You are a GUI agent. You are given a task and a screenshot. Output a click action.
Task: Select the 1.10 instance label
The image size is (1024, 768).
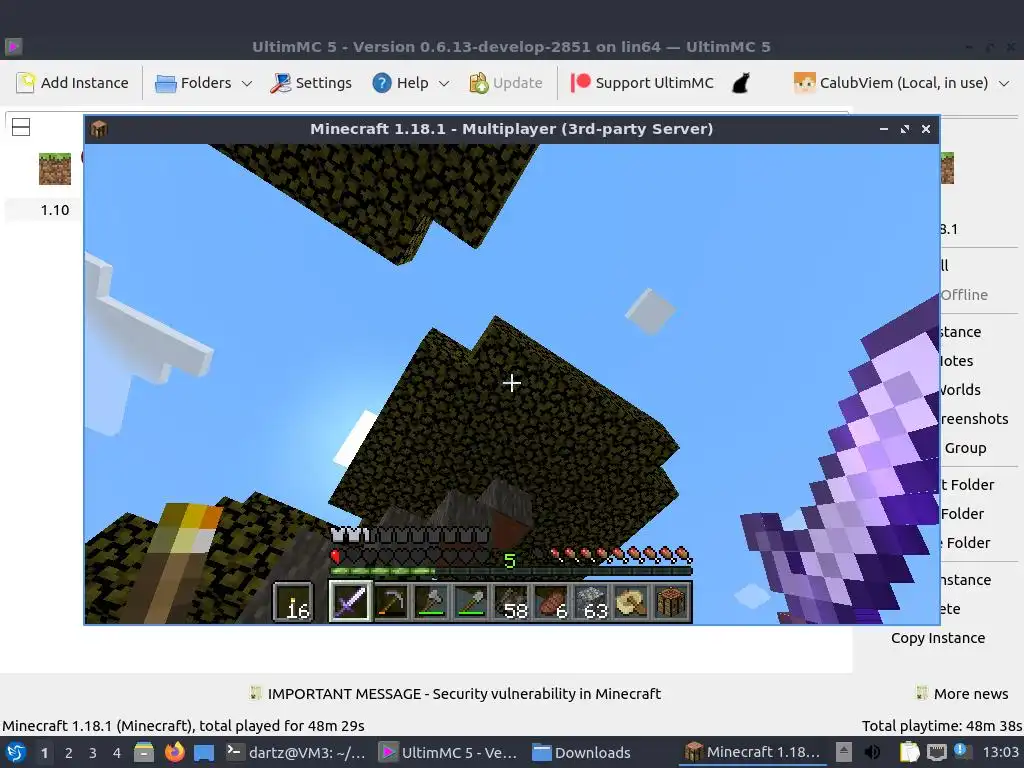point(55,210)
